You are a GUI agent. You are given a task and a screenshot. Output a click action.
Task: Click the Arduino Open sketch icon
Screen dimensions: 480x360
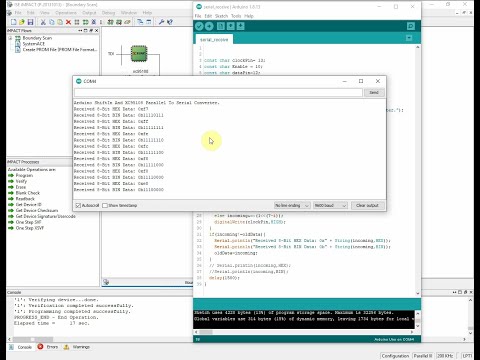click(230, 26)
